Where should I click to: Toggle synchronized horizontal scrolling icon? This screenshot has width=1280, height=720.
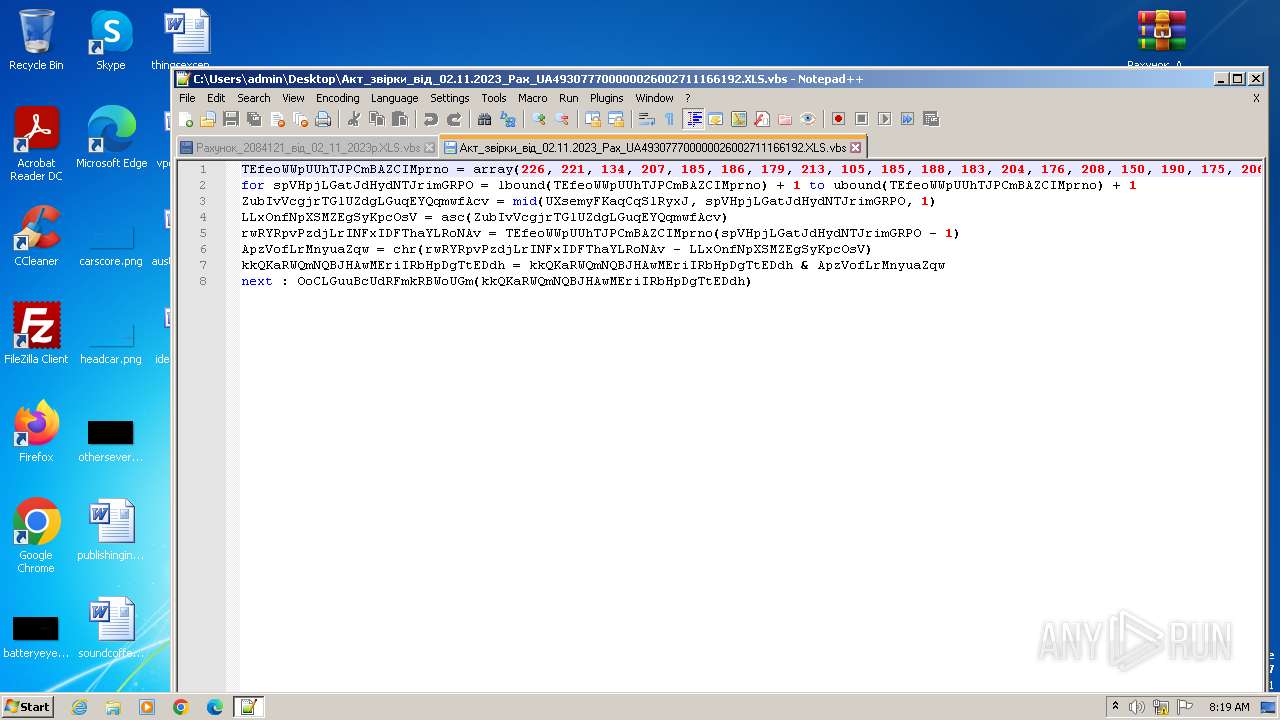pos(616,119)
